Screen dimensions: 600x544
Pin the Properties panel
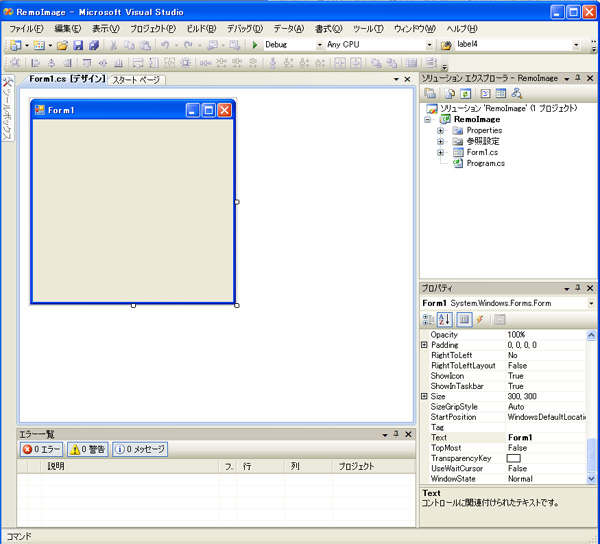pos(578,288)
